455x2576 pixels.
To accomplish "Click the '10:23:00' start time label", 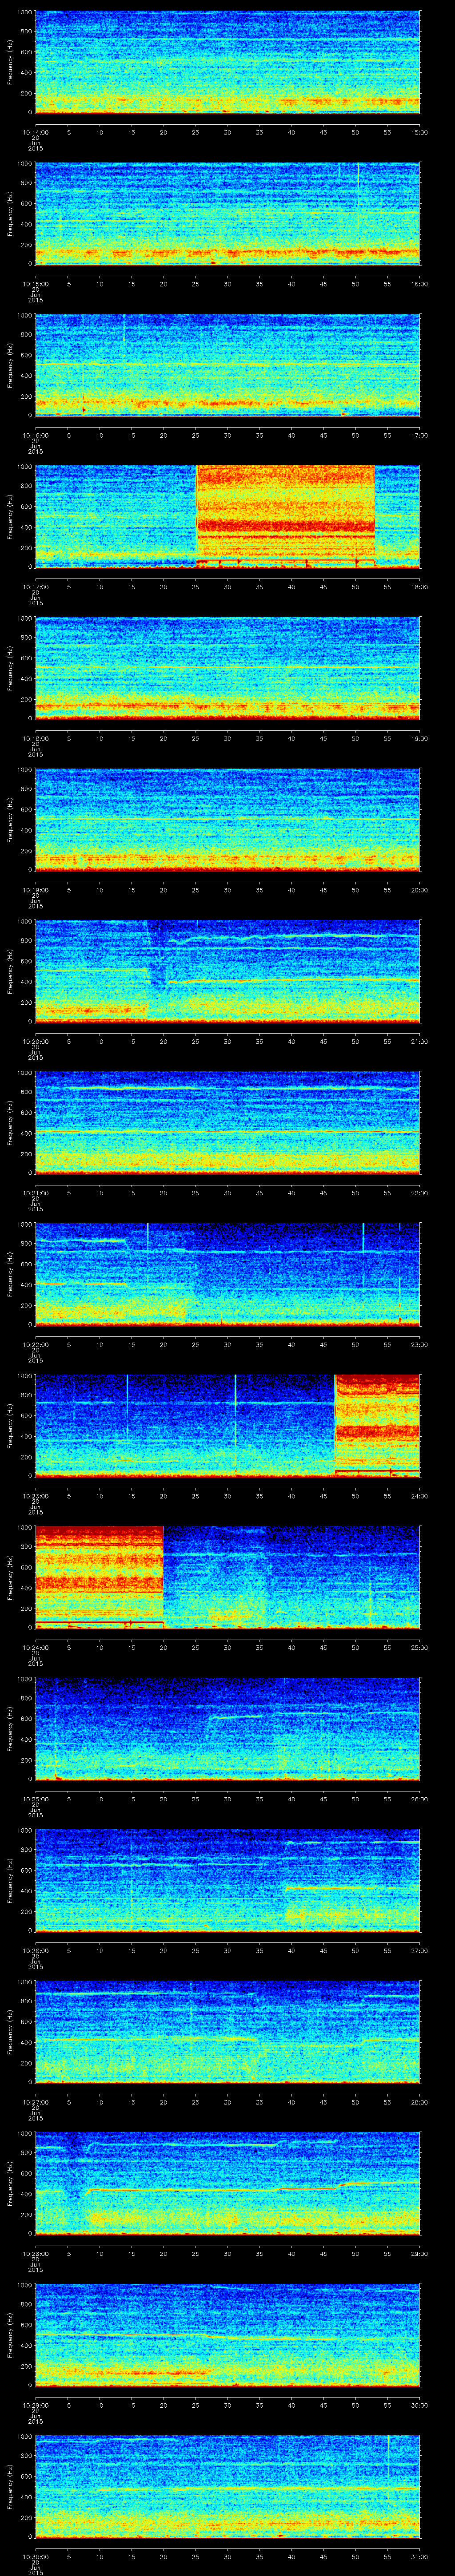I will tap(35, 1496).
